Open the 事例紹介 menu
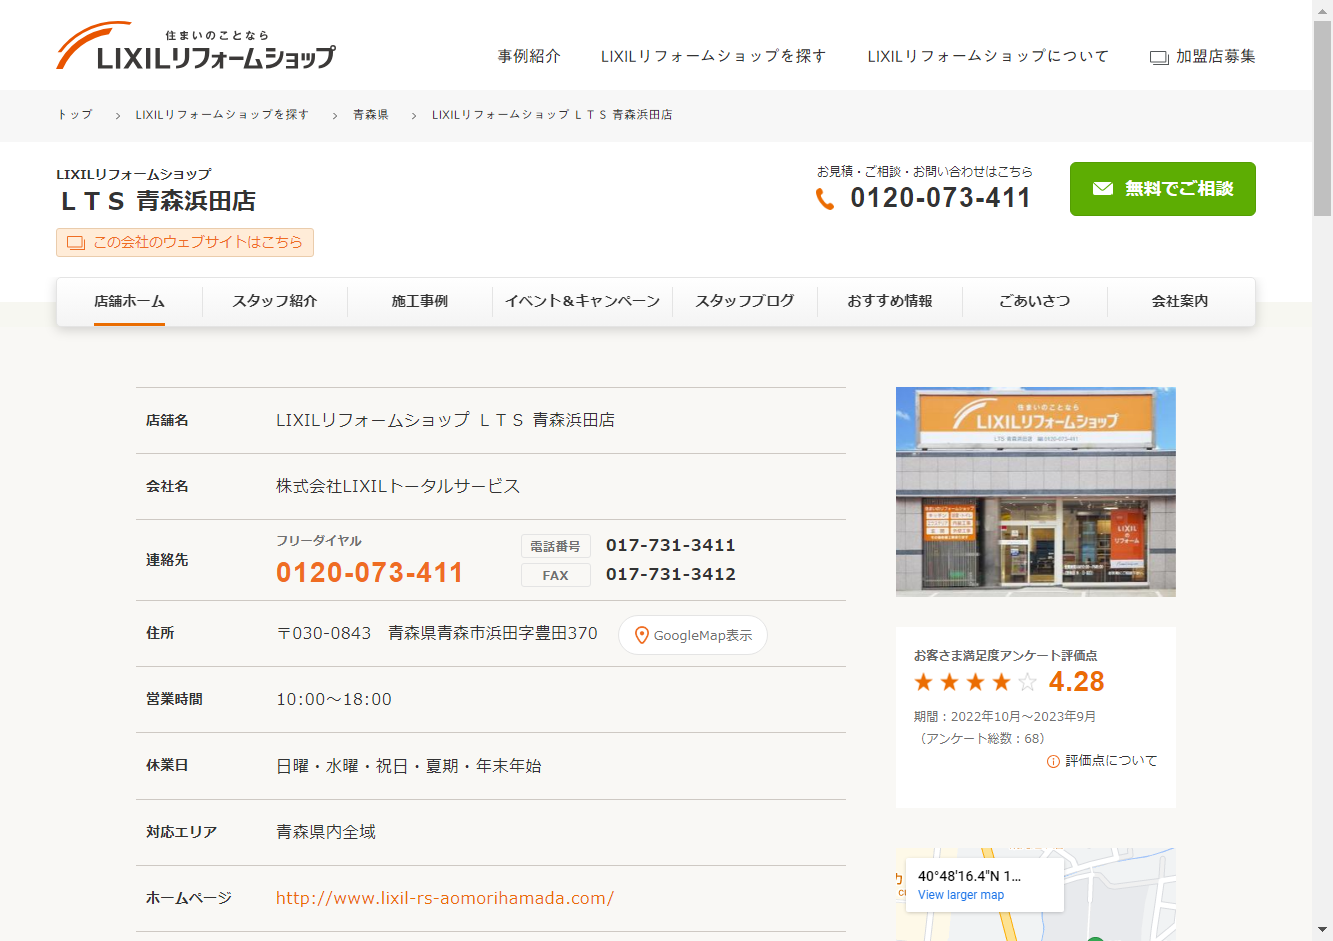This screenshot has height=941, width=1333. click(x=529, y=56)
